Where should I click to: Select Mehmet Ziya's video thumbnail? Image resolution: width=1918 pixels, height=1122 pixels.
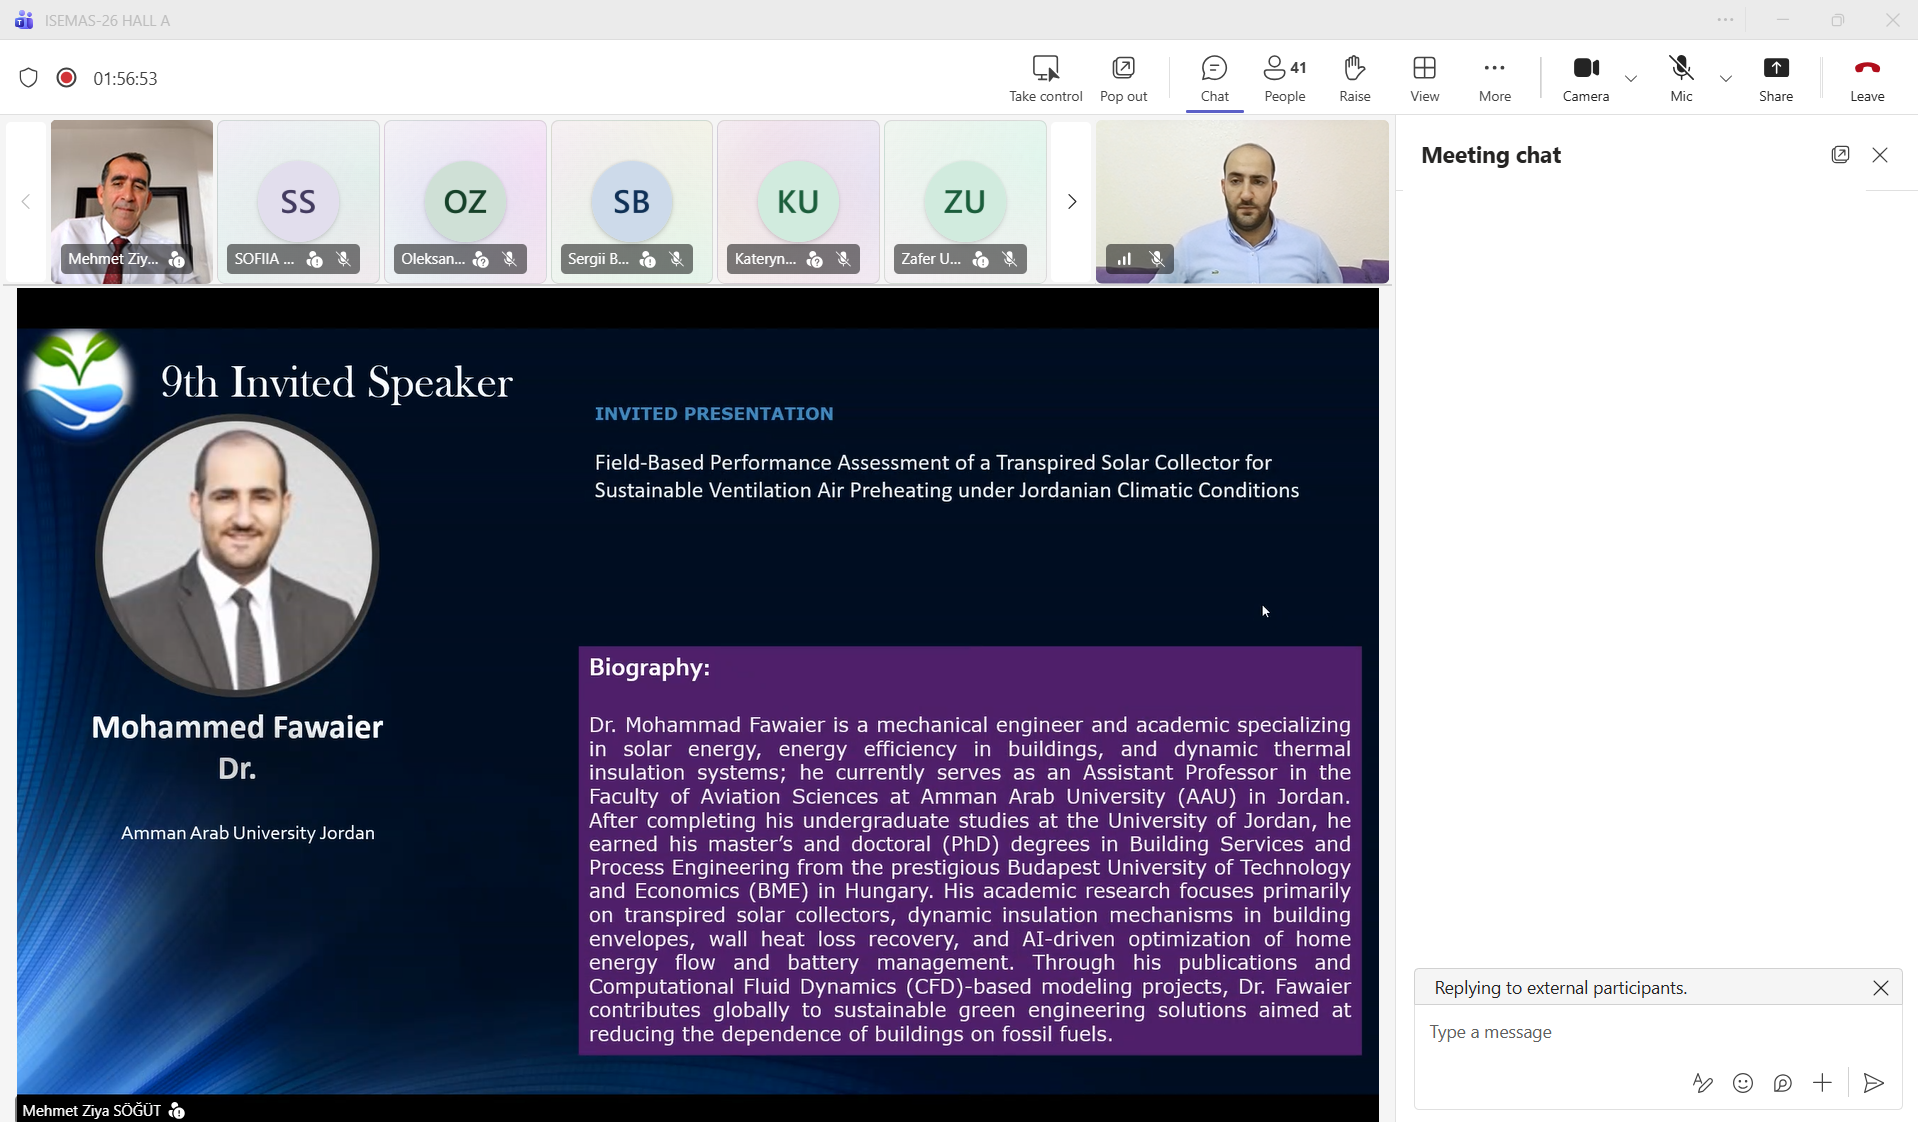[x=132, y=202]
